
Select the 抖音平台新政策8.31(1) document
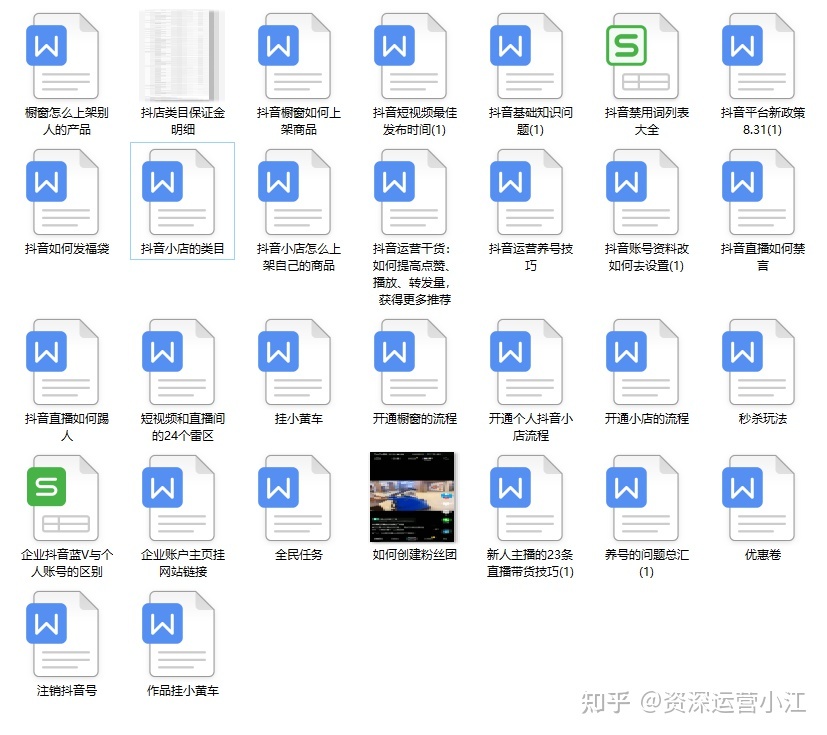(x=762, y=55)
